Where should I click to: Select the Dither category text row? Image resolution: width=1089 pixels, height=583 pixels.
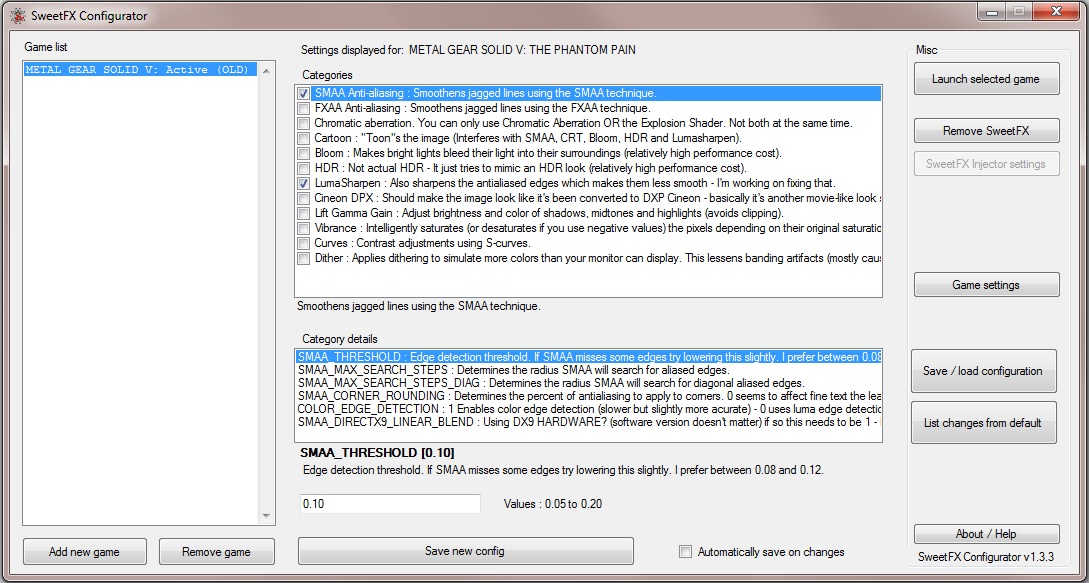pos(597,258)
